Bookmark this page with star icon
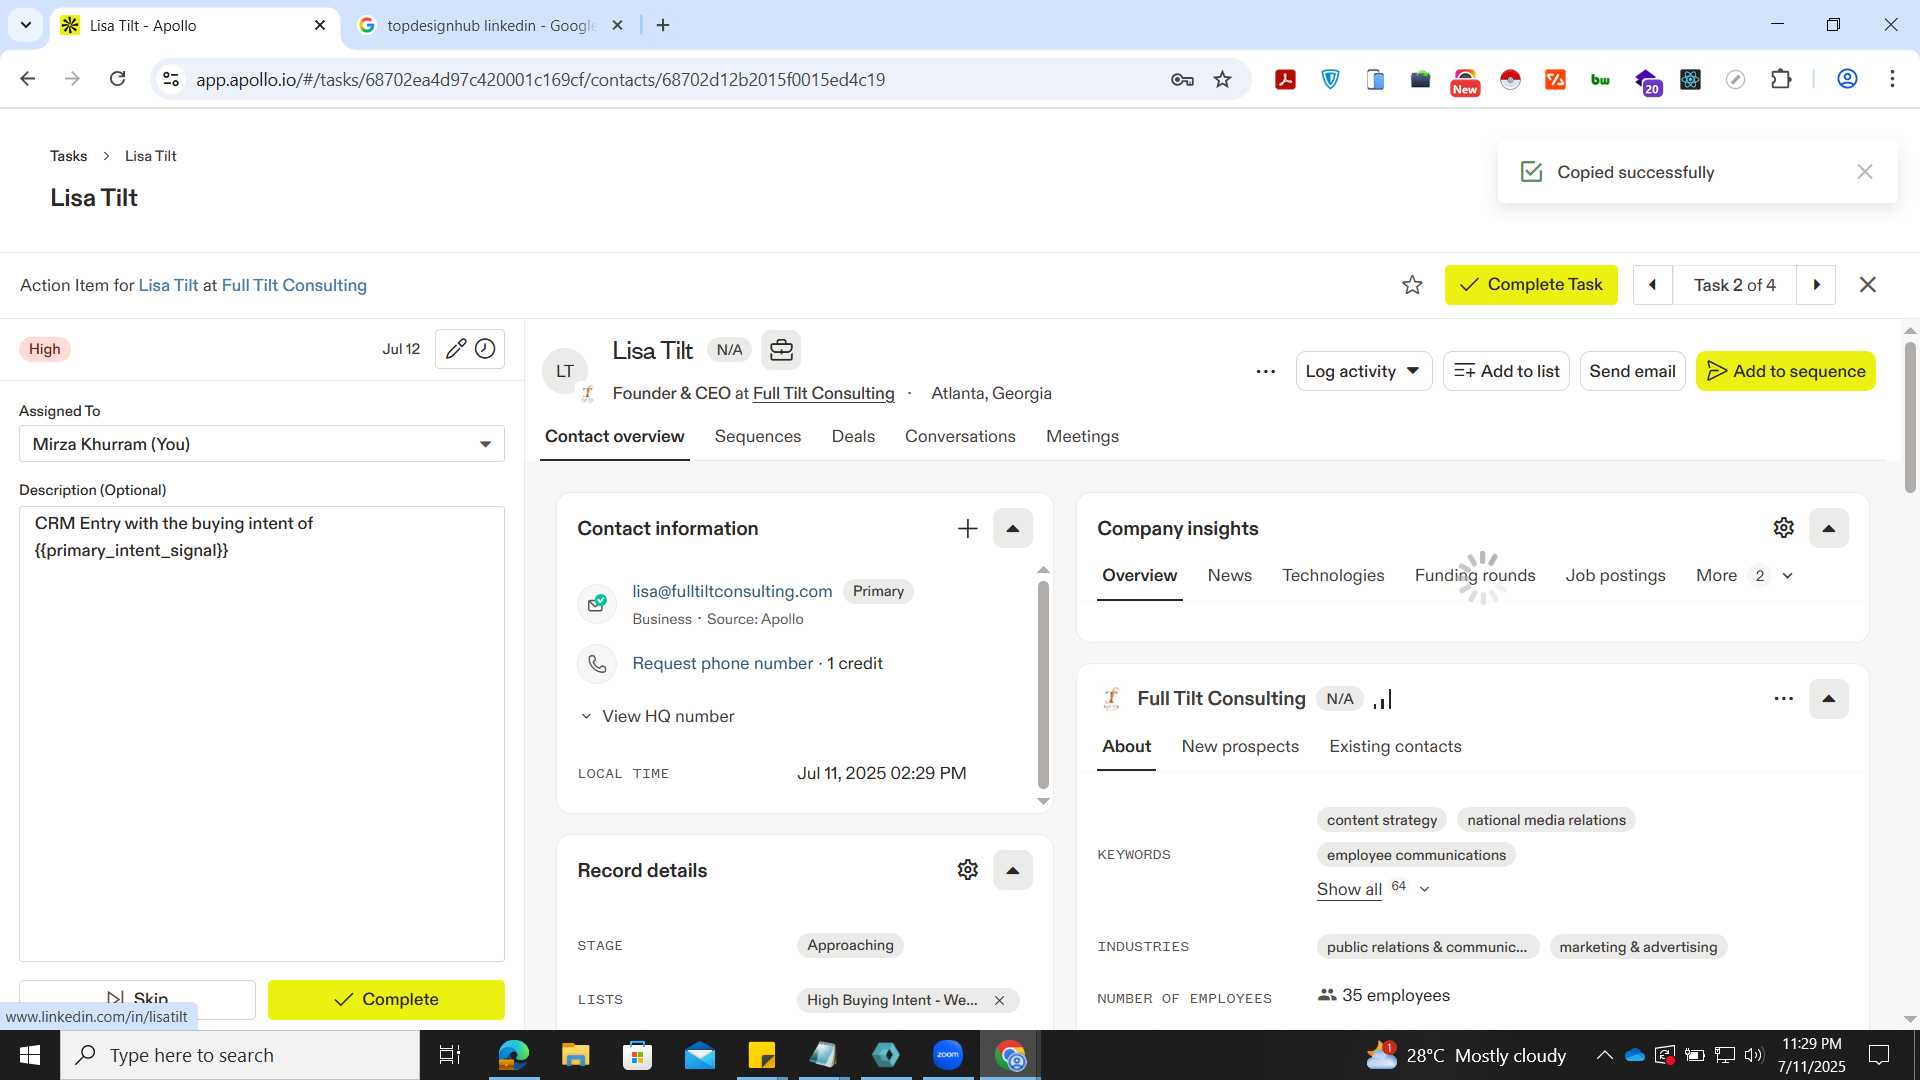1920x1080 pixels. (x=1222, y=79)
